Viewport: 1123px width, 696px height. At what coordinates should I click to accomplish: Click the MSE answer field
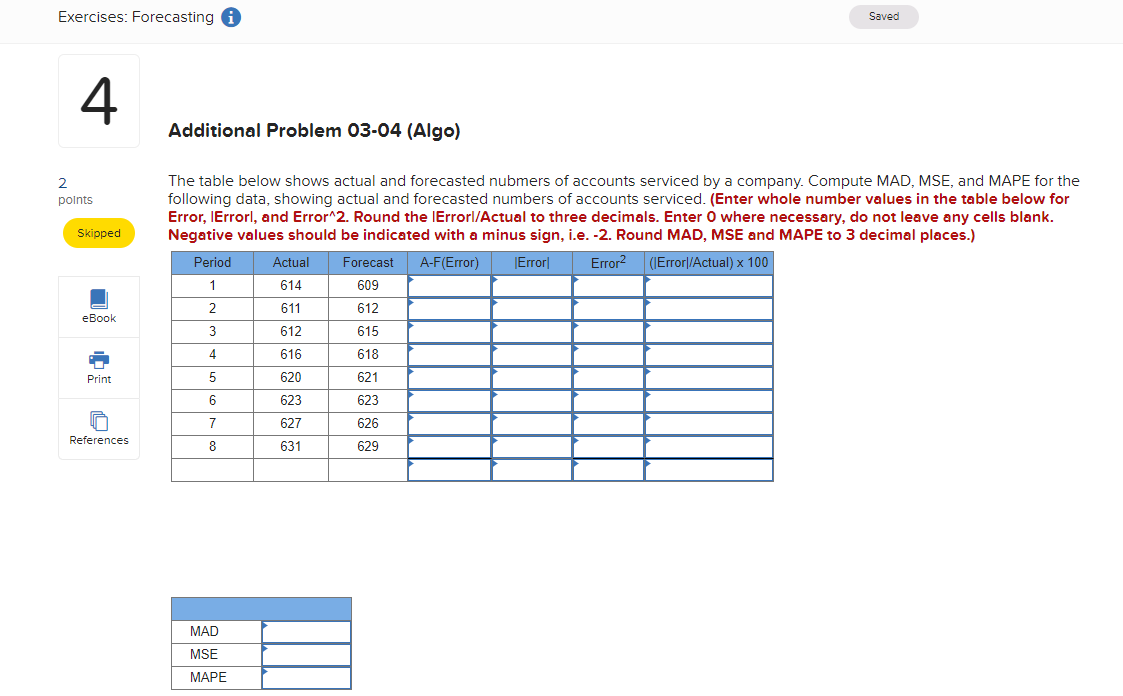(x=306, y=654)
